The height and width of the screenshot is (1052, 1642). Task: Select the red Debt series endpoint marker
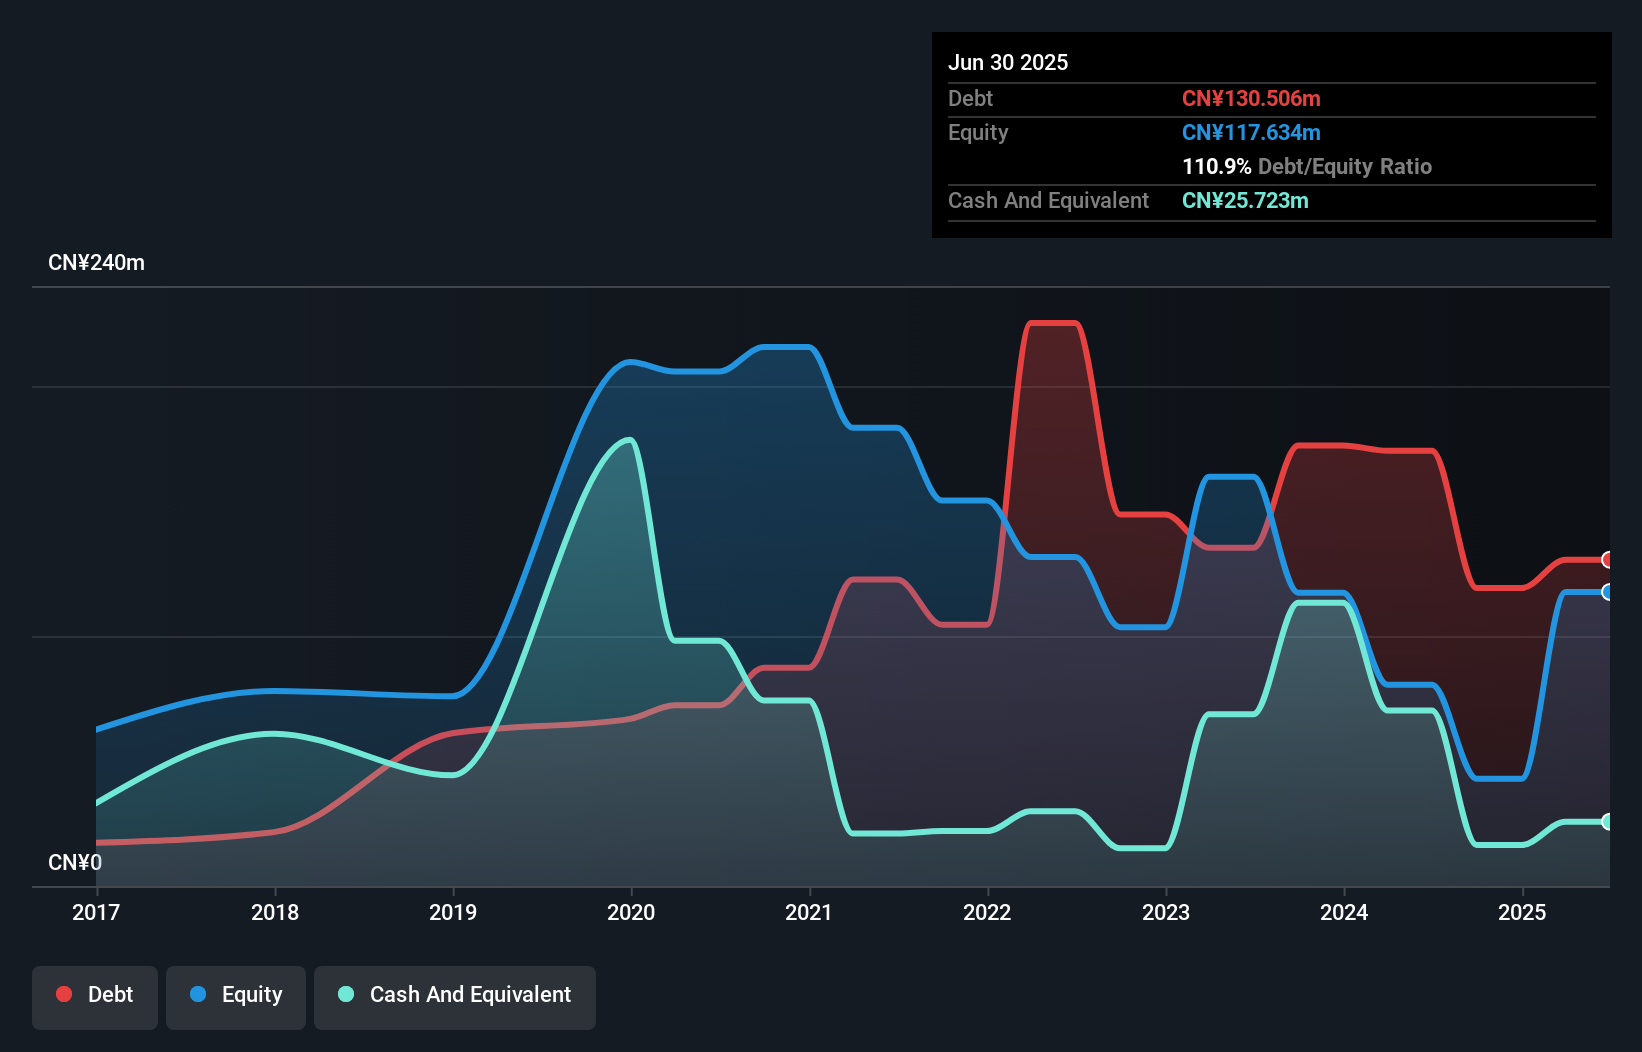tap(1607, 560)
